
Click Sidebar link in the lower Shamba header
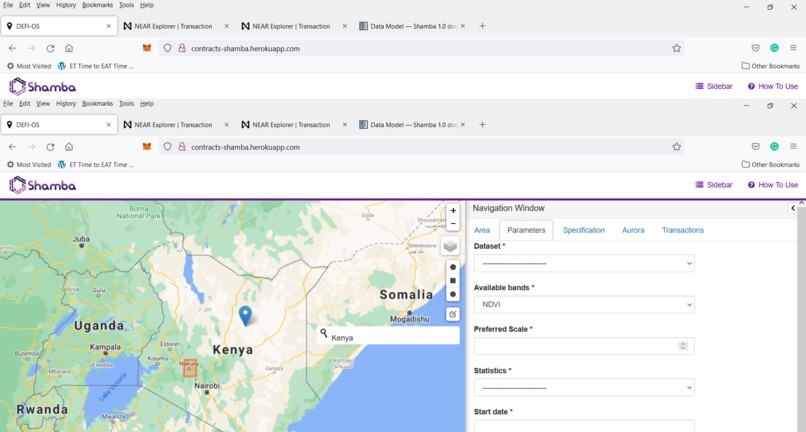point(714,185)
